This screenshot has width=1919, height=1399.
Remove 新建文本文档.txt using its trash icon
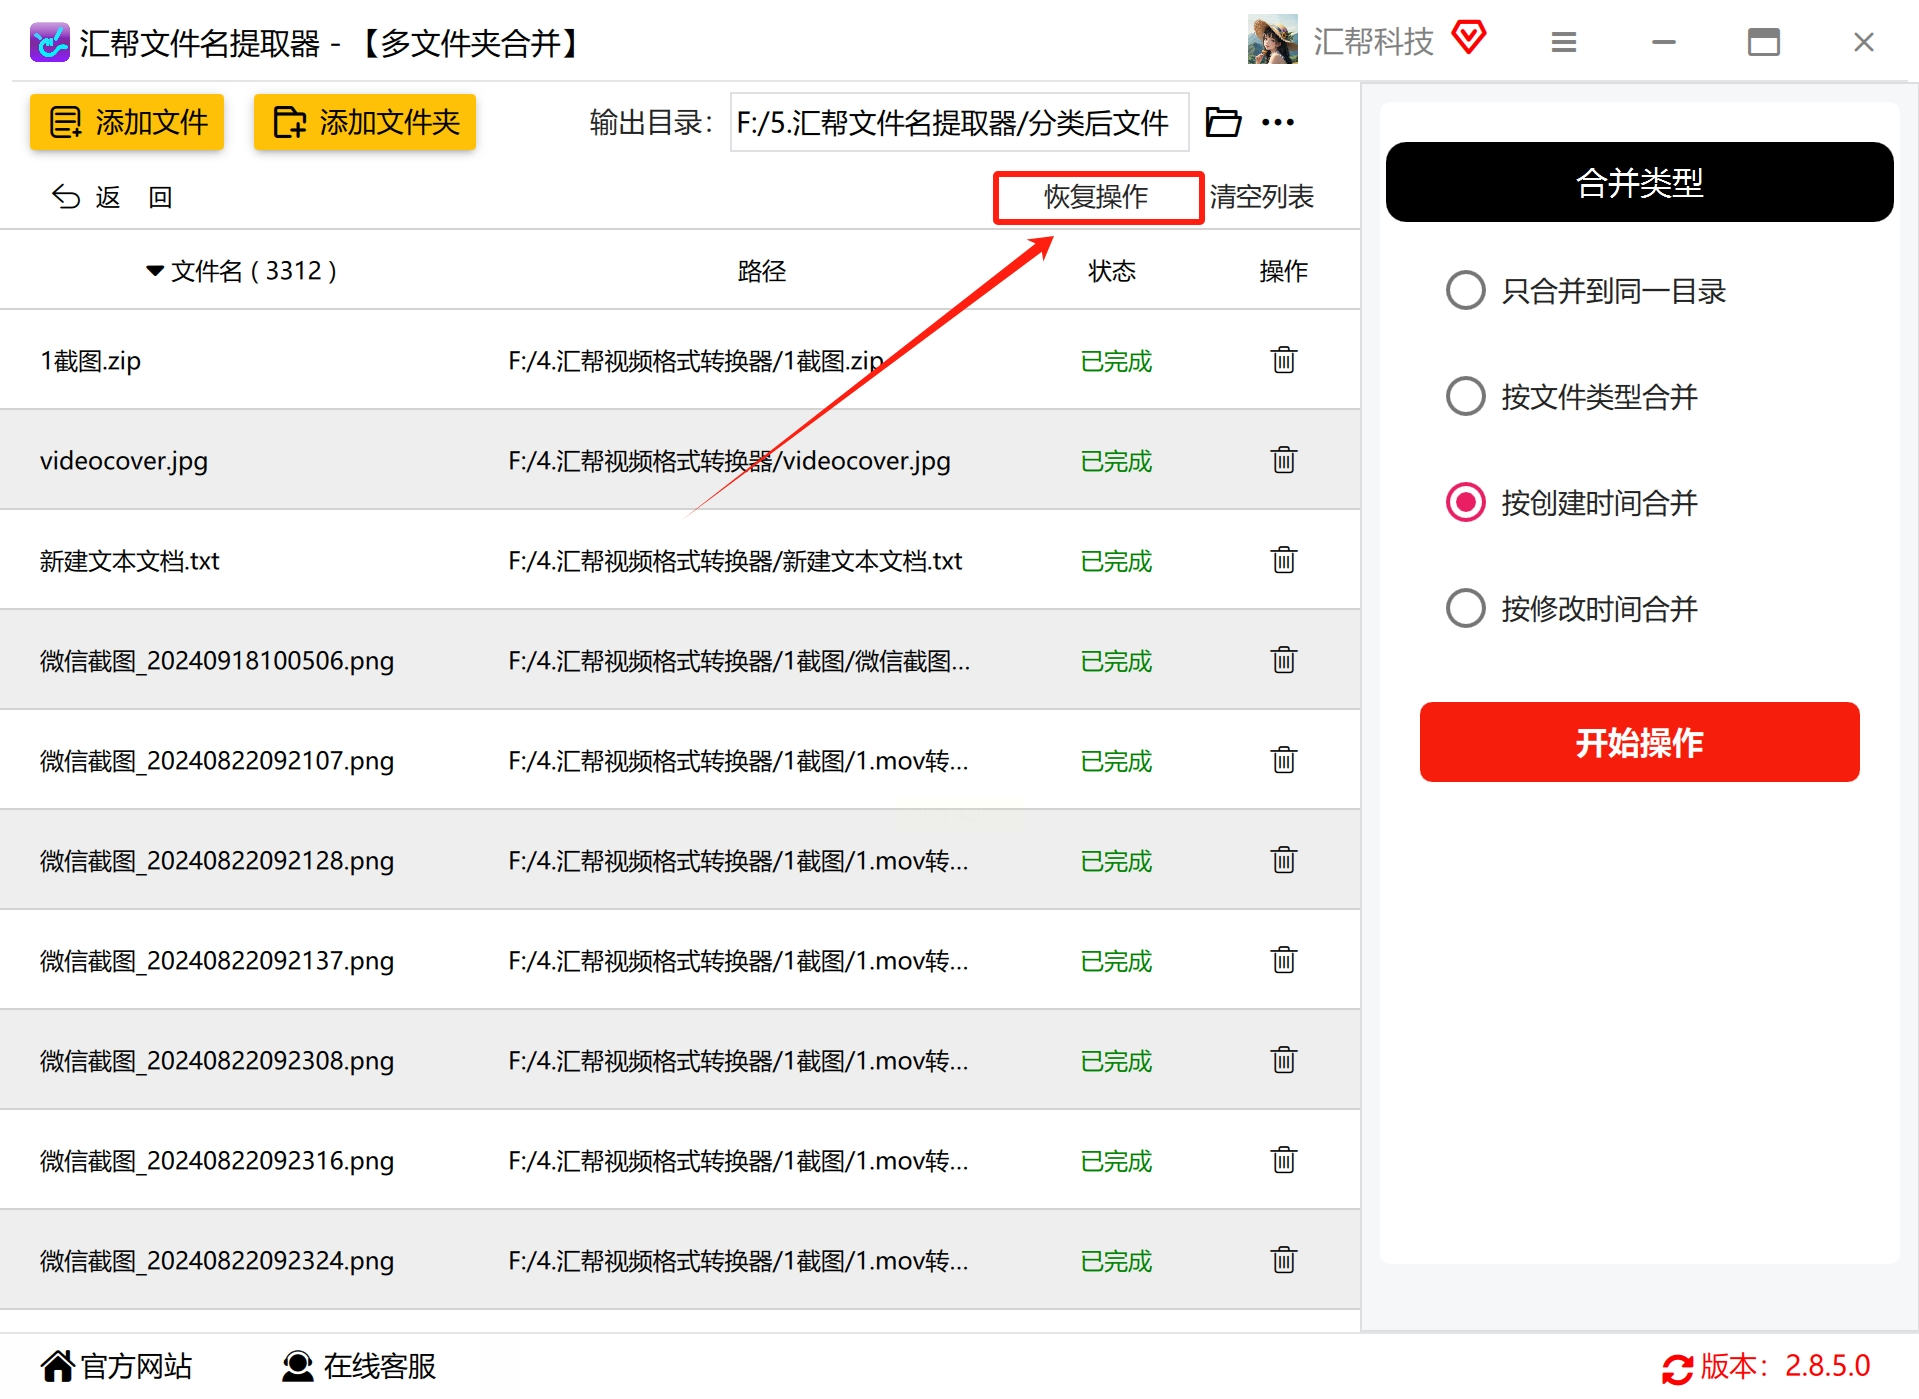click(1284, 560)
